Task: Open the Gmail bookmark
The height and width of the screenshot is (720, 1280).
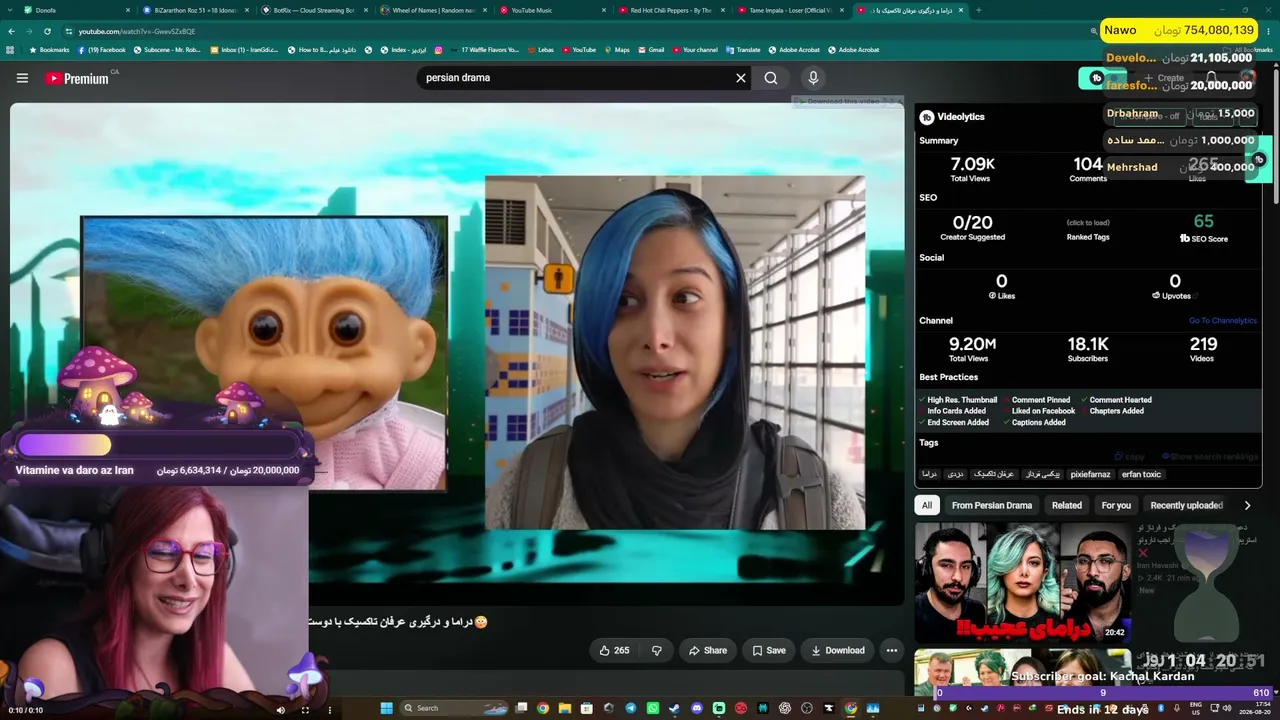Action: [x=650, y=49]
